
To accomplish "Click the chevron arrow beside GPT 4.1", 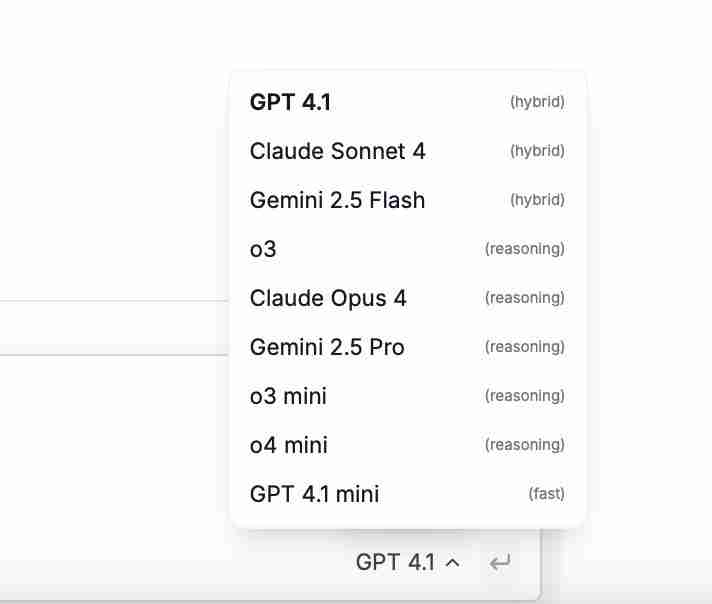I will click(452, 563).
